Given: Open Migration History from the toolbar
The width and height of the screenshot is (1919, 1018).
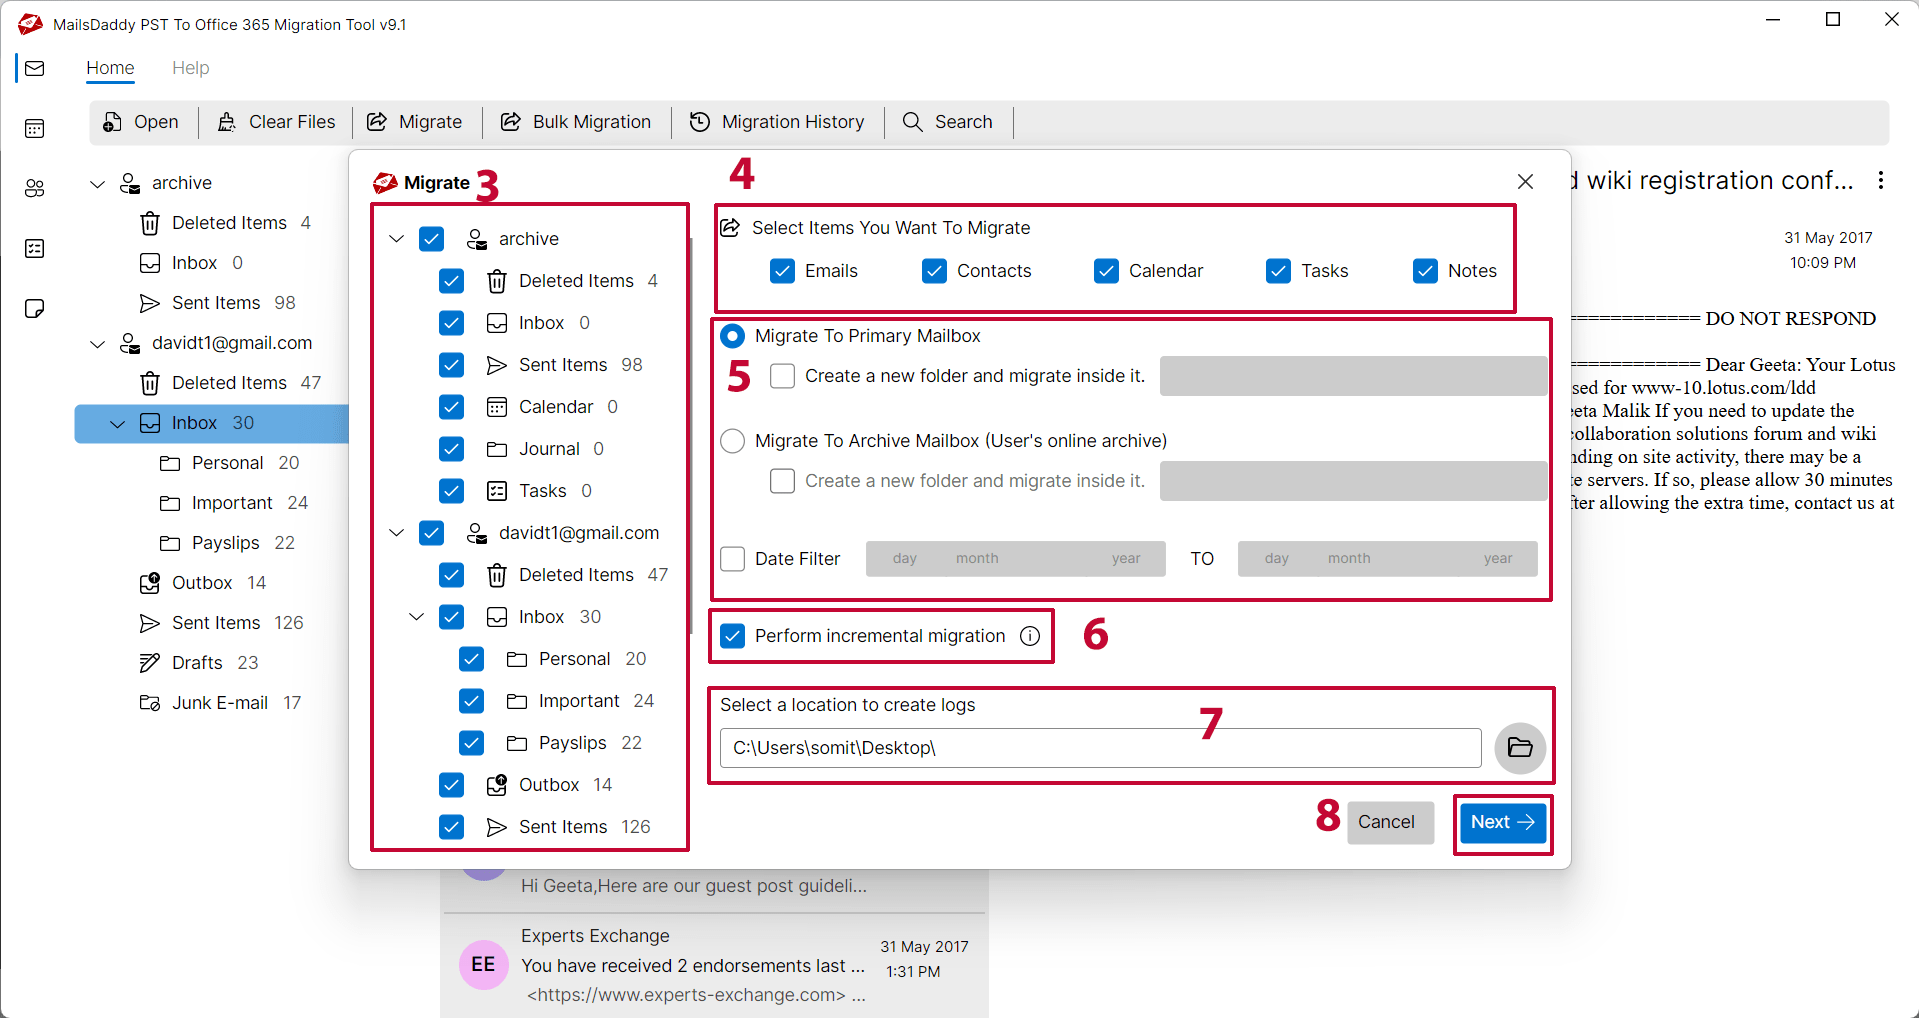Looking at the screenshot, I should click(x=778, y=122).
